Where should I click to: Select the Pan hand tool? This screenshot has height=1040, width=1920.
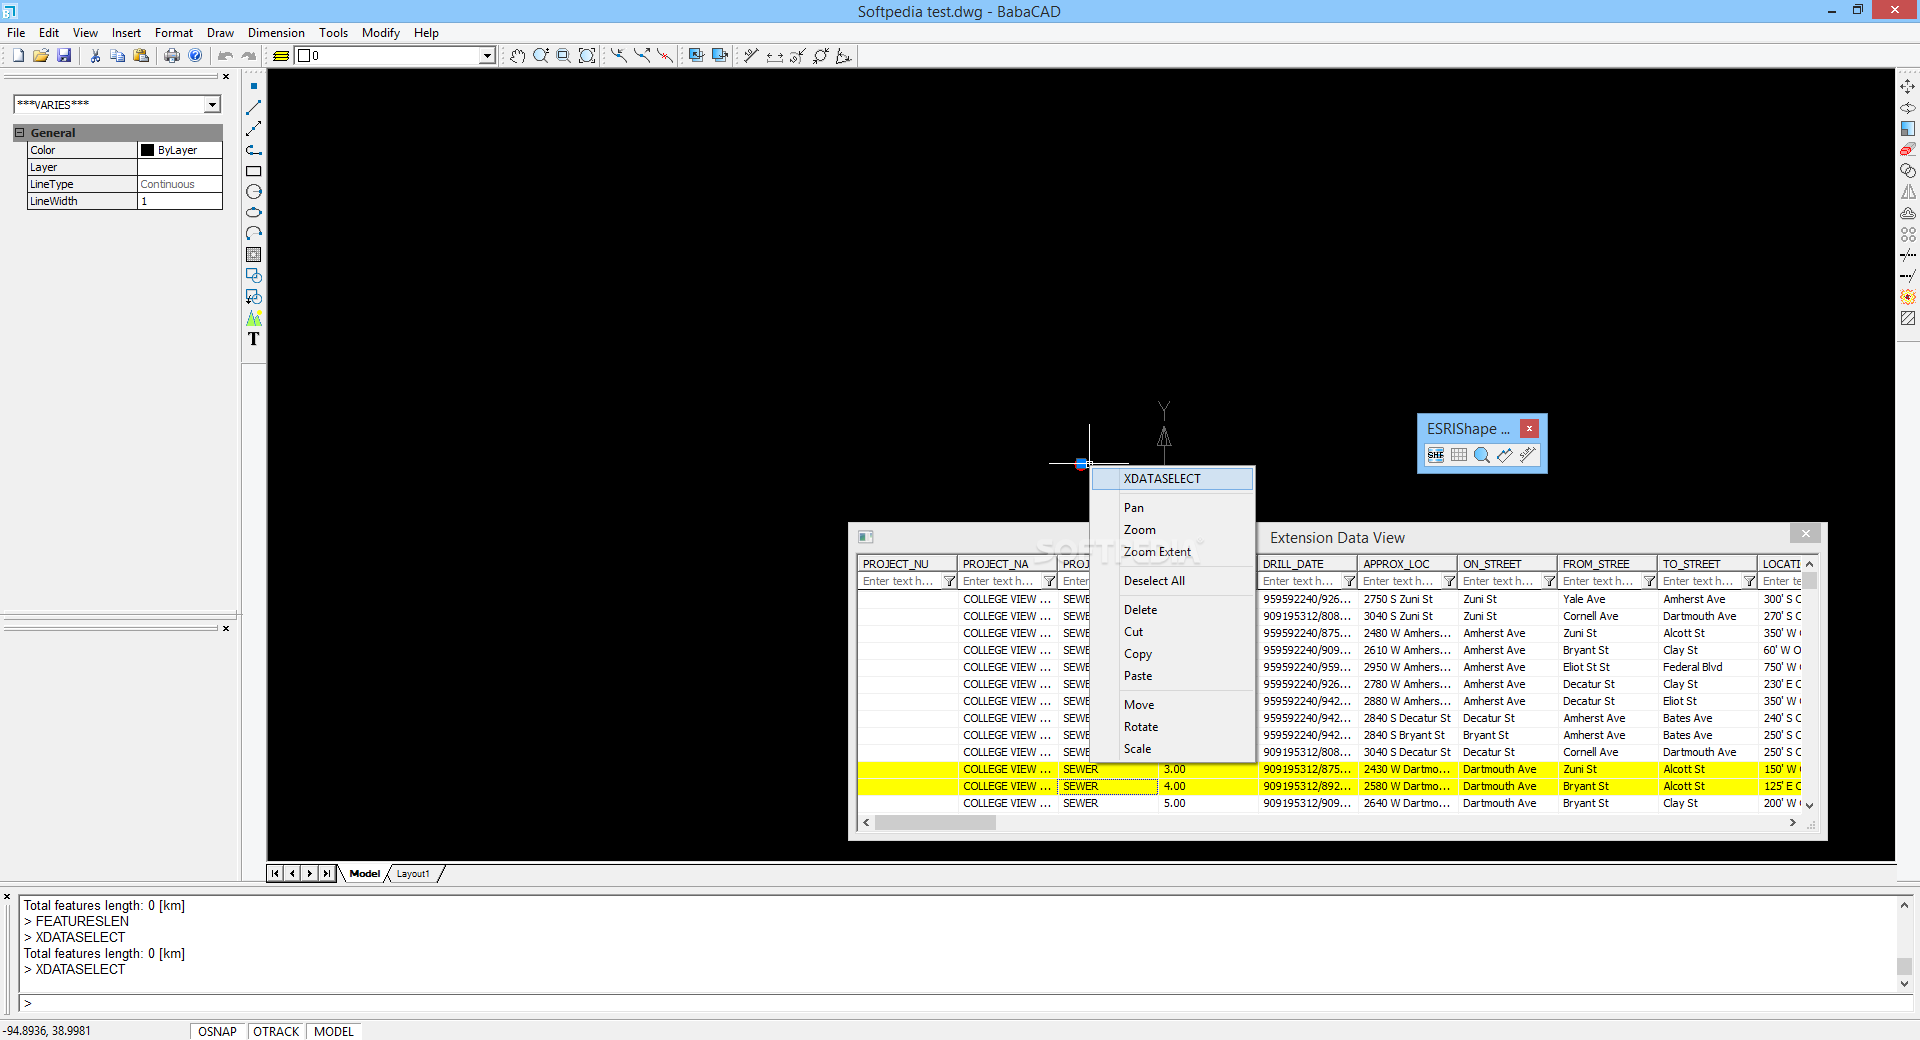click(517, 56)
